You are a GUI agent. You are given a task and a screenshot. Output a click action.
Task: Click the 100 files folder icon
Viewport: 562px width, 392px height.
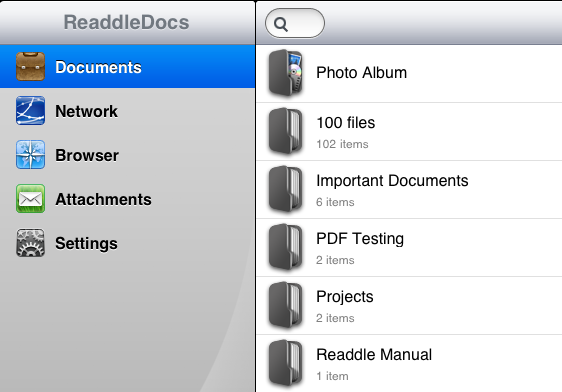(286, 131)
